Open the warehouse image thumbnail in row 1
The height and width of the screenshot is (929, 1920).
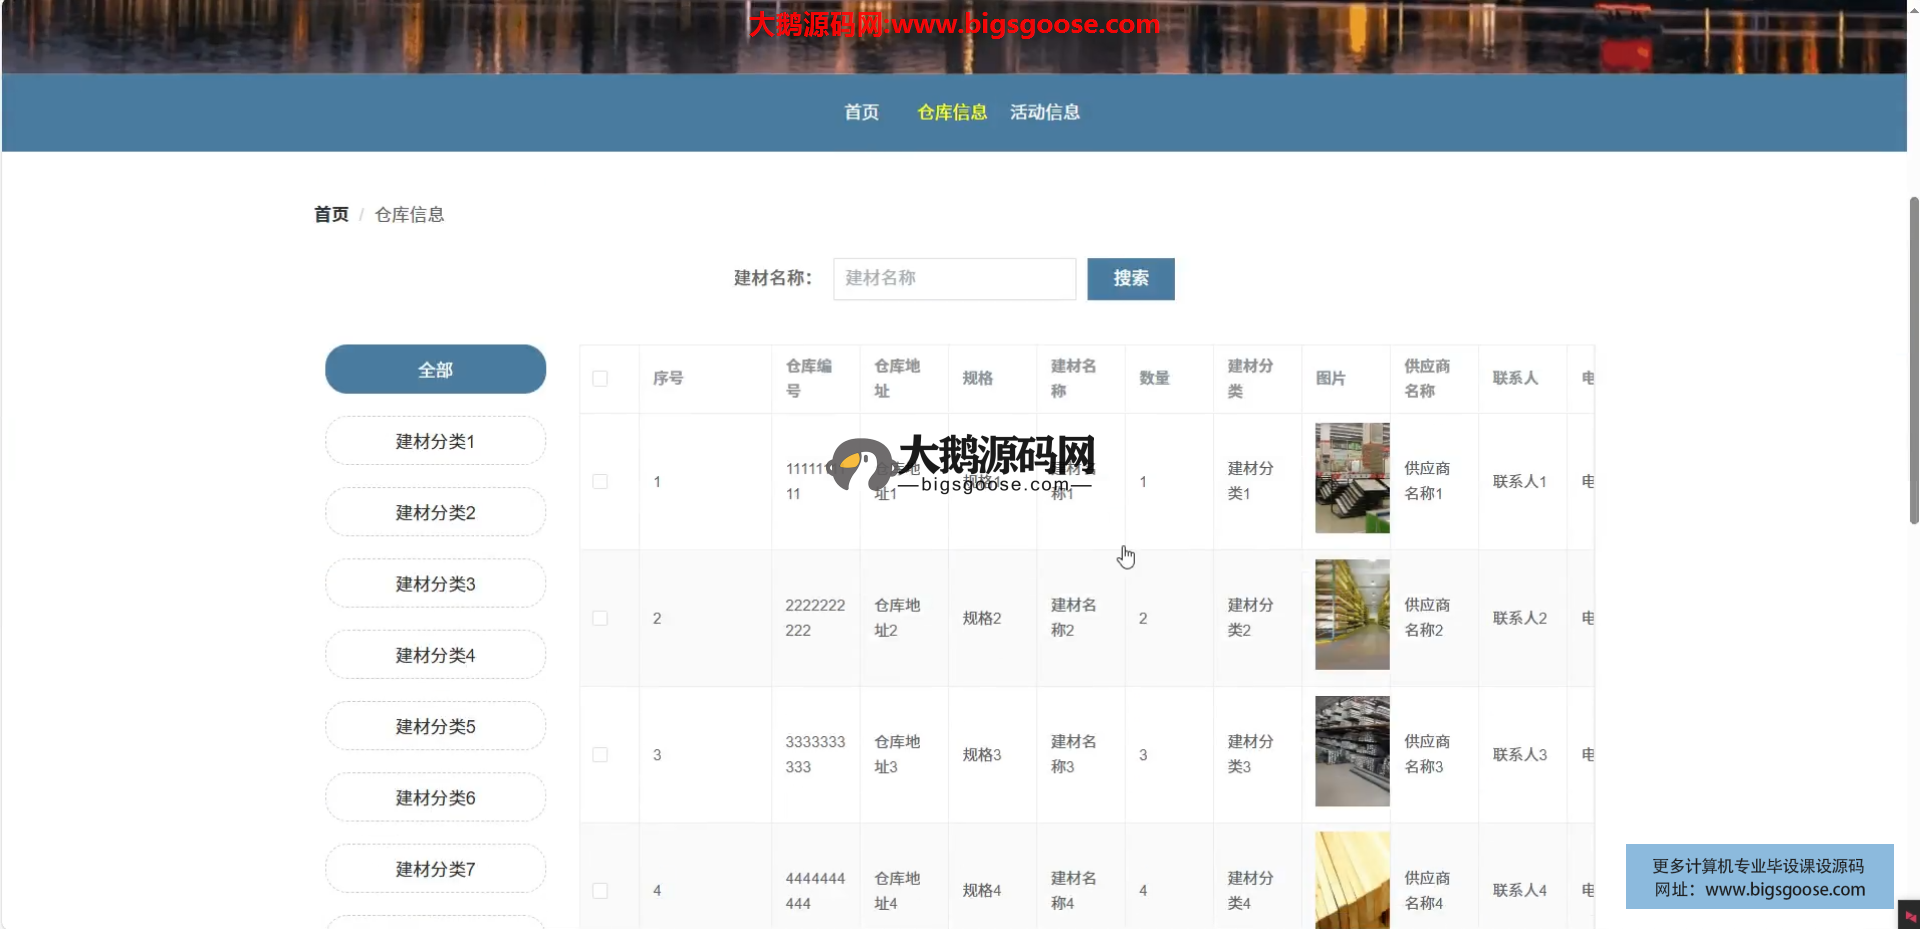(x=1351, y=478)
